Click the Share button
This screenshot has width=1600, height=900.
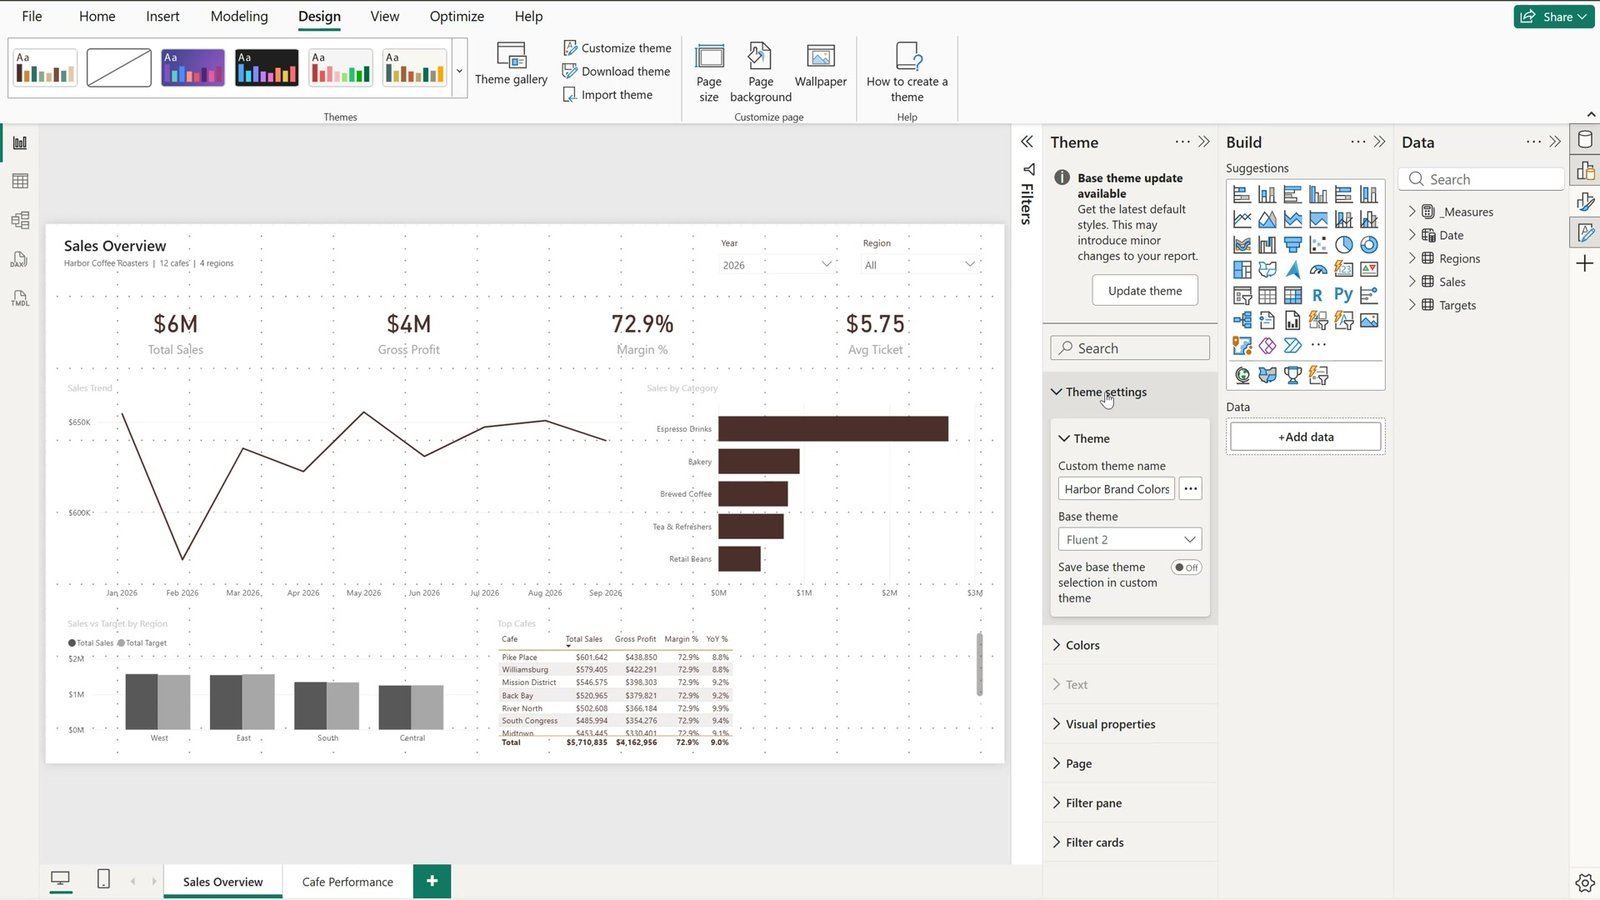coord(1554,16)
